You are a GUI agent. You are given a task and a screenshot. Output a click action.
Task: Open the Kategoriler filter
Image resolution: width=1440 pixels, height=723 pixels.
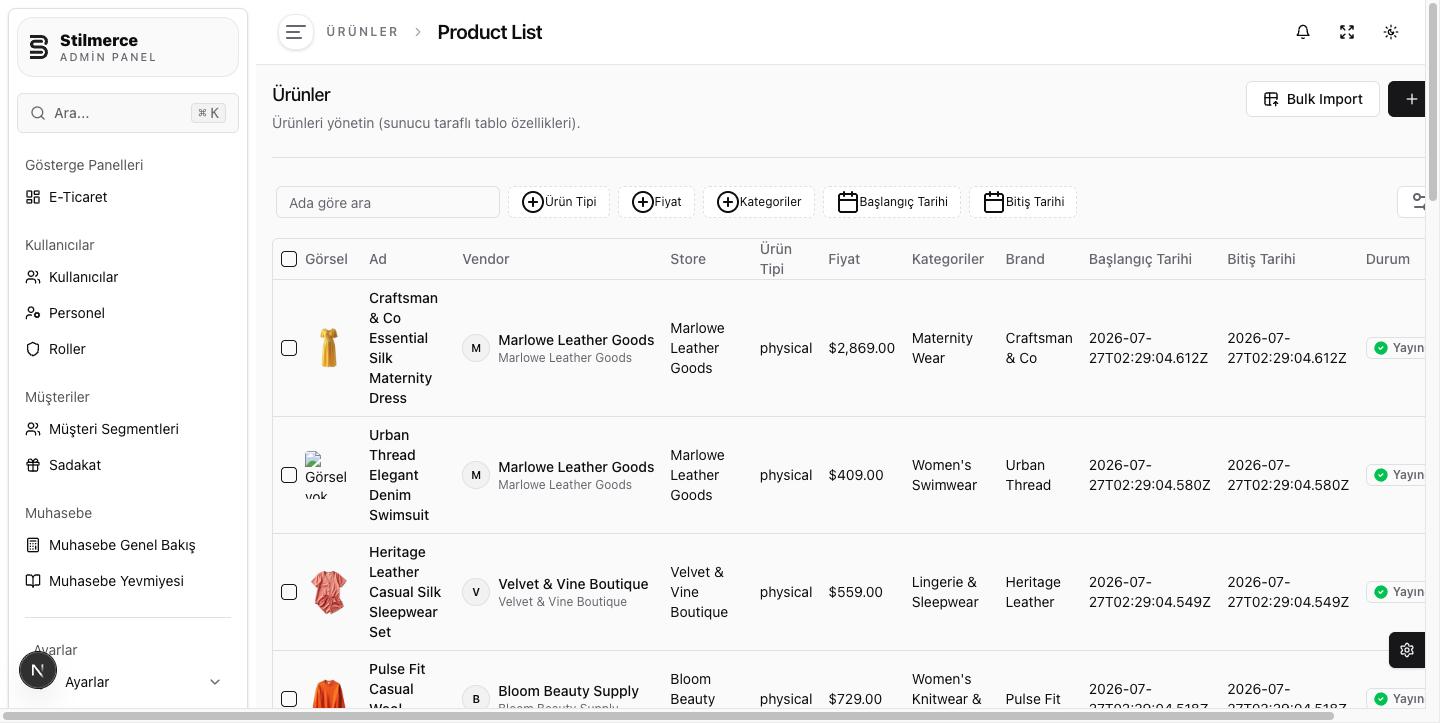point(759,202)
